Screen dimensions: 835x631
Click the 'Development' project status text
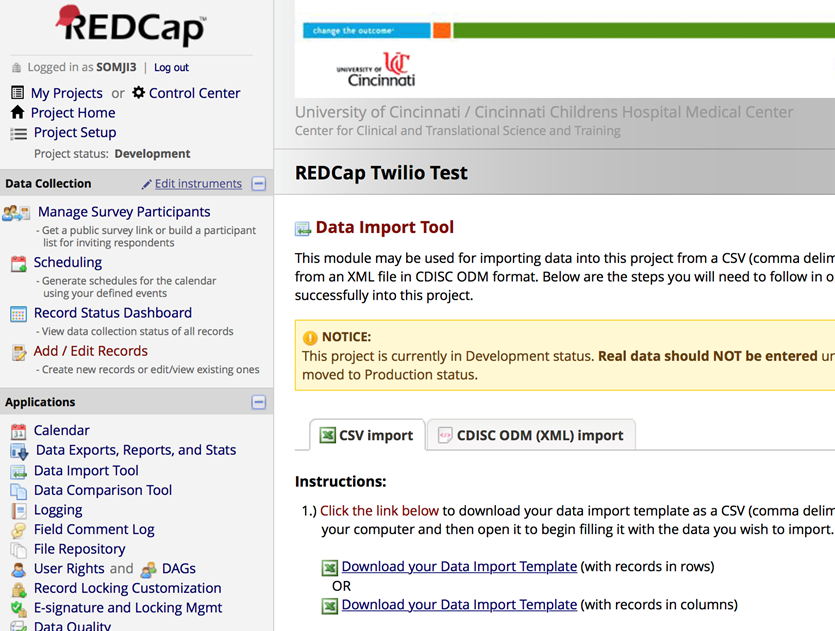(x=152, y=154)
